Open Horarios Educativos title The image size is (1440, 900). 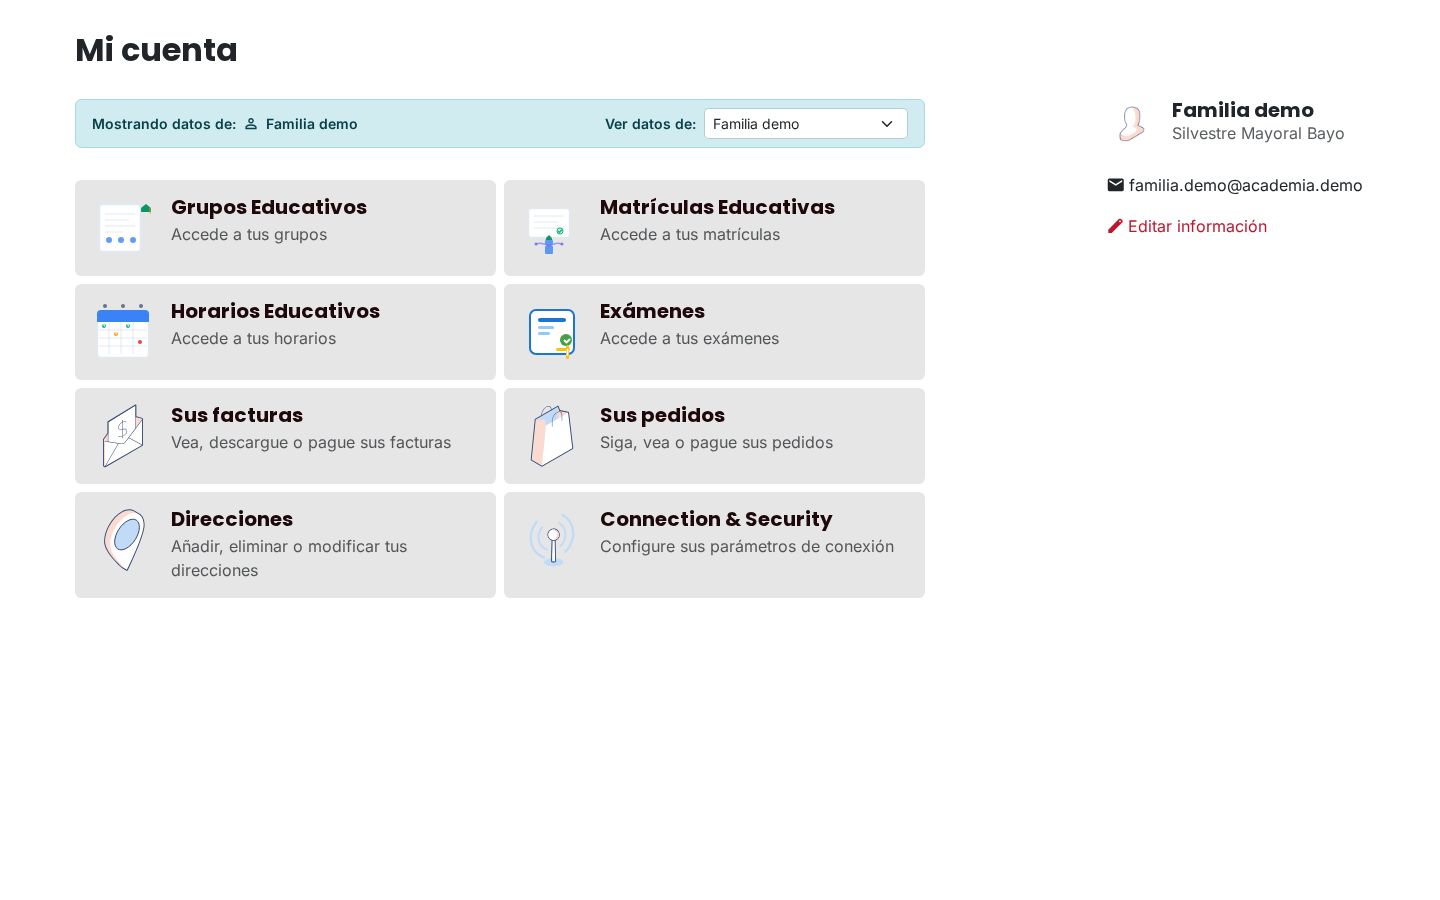(275, 311)
